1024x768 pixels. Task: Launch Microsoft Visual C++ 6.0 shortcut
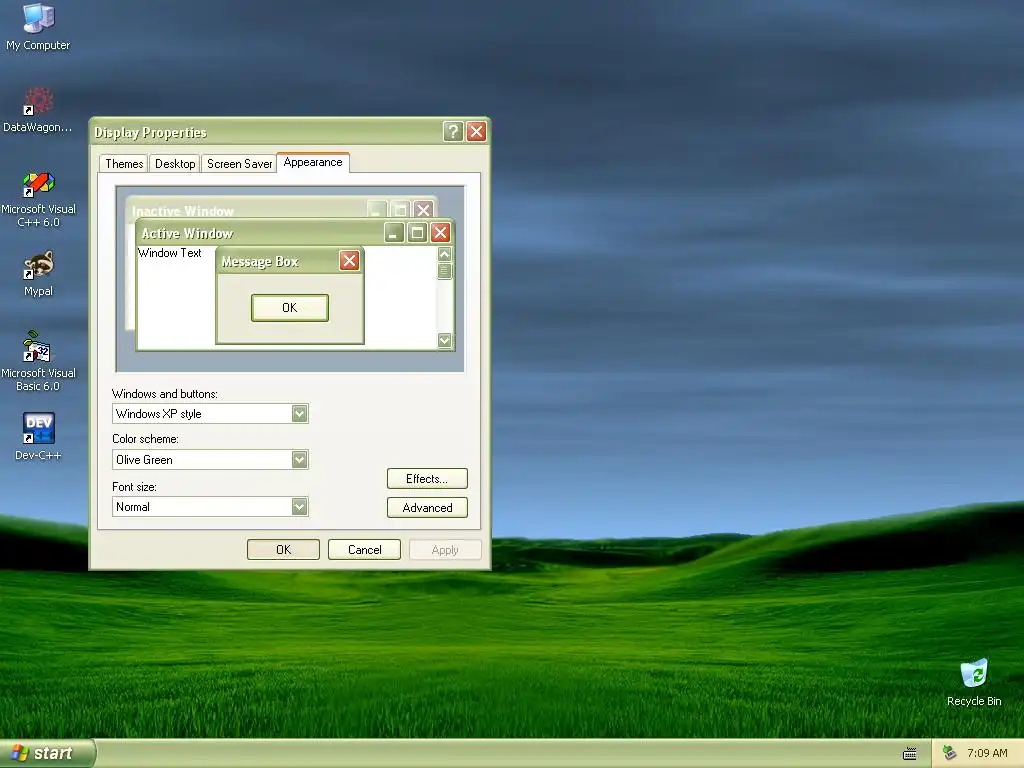pyautogui.click(x=38, y=199)
